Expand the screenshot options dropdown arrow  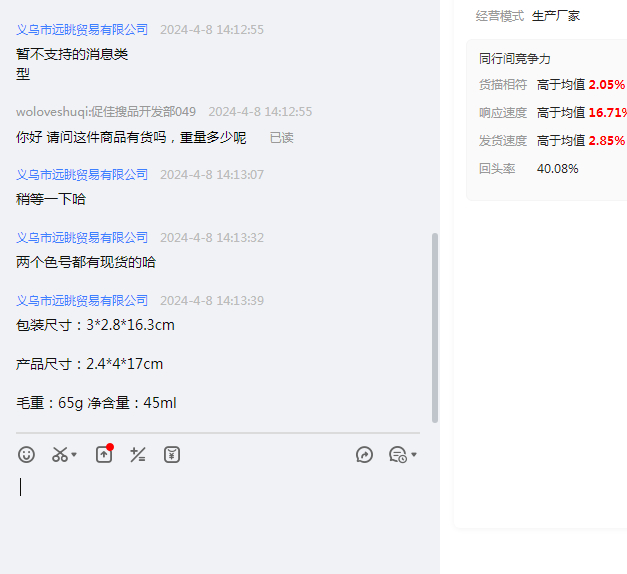pyautogui.click(x=74, y=456)
